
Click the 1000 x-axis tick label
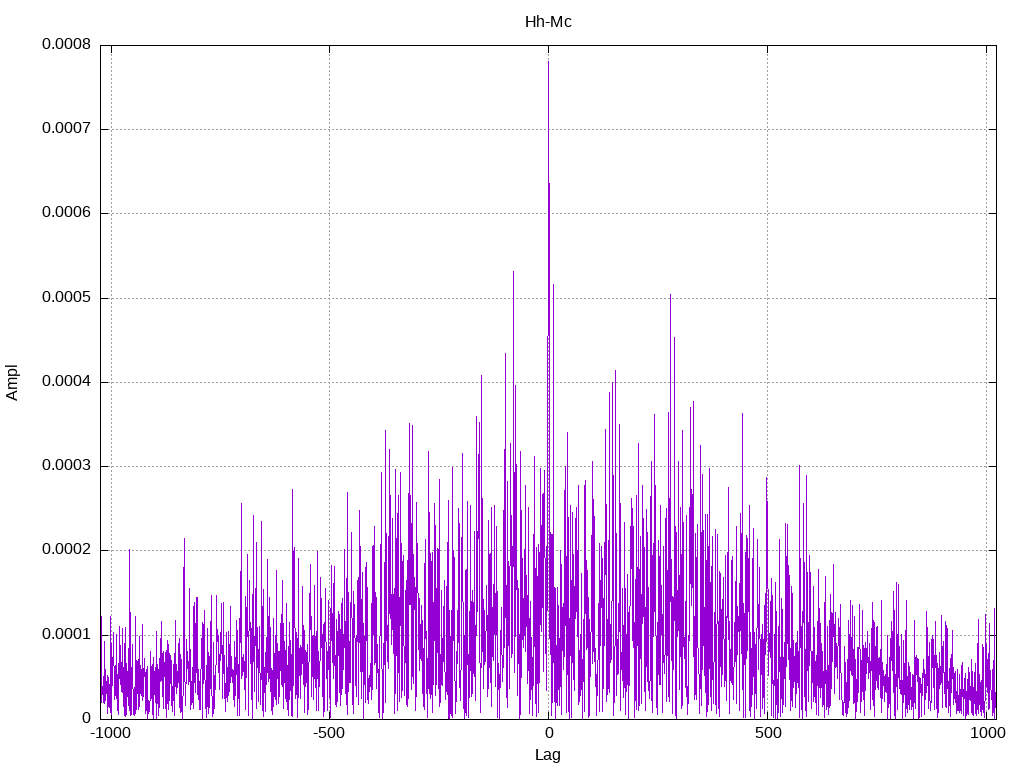click(987, 733)
